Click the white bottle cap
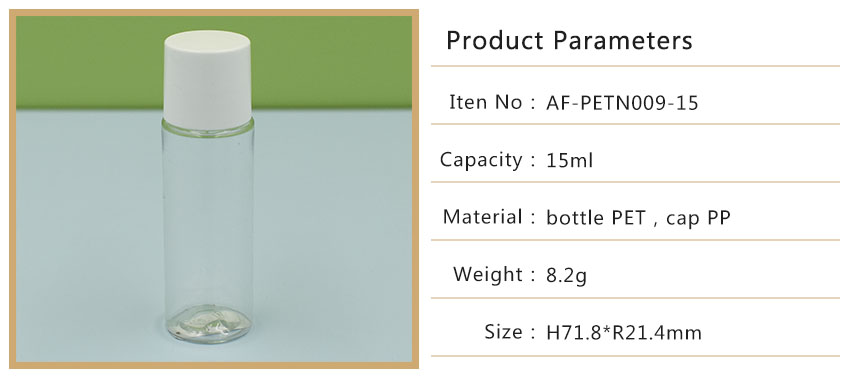 208,80
